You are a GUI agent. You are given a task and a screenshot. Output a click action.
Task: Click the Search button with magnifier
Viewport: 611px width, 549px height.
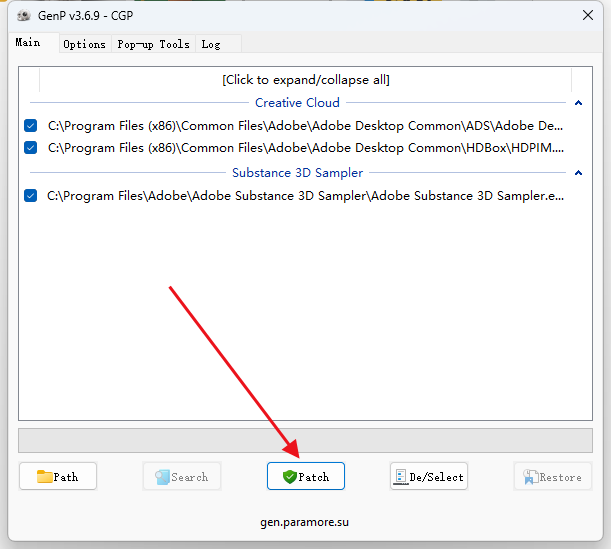182,476
